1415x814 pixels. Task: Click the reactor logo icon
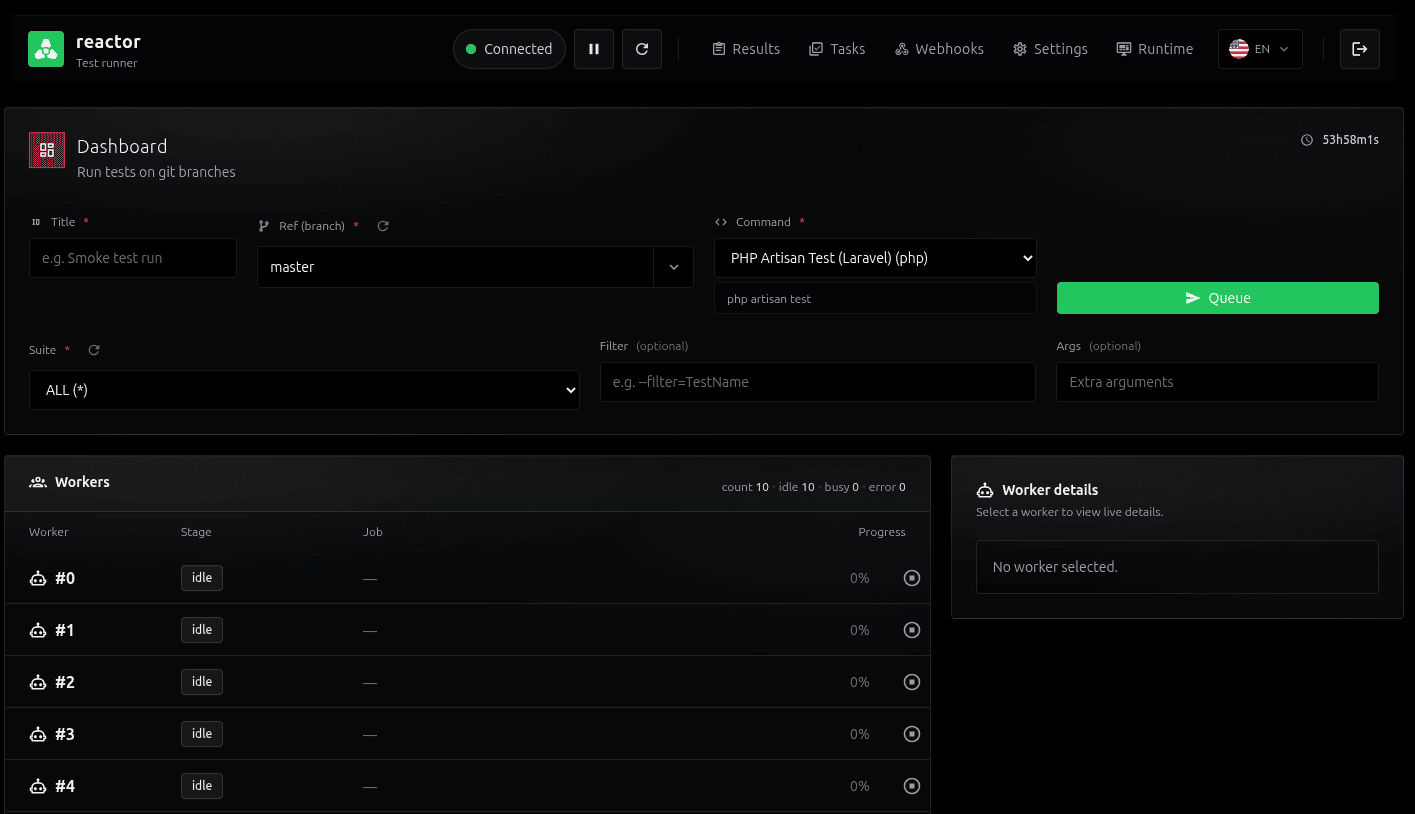(46, 49)
